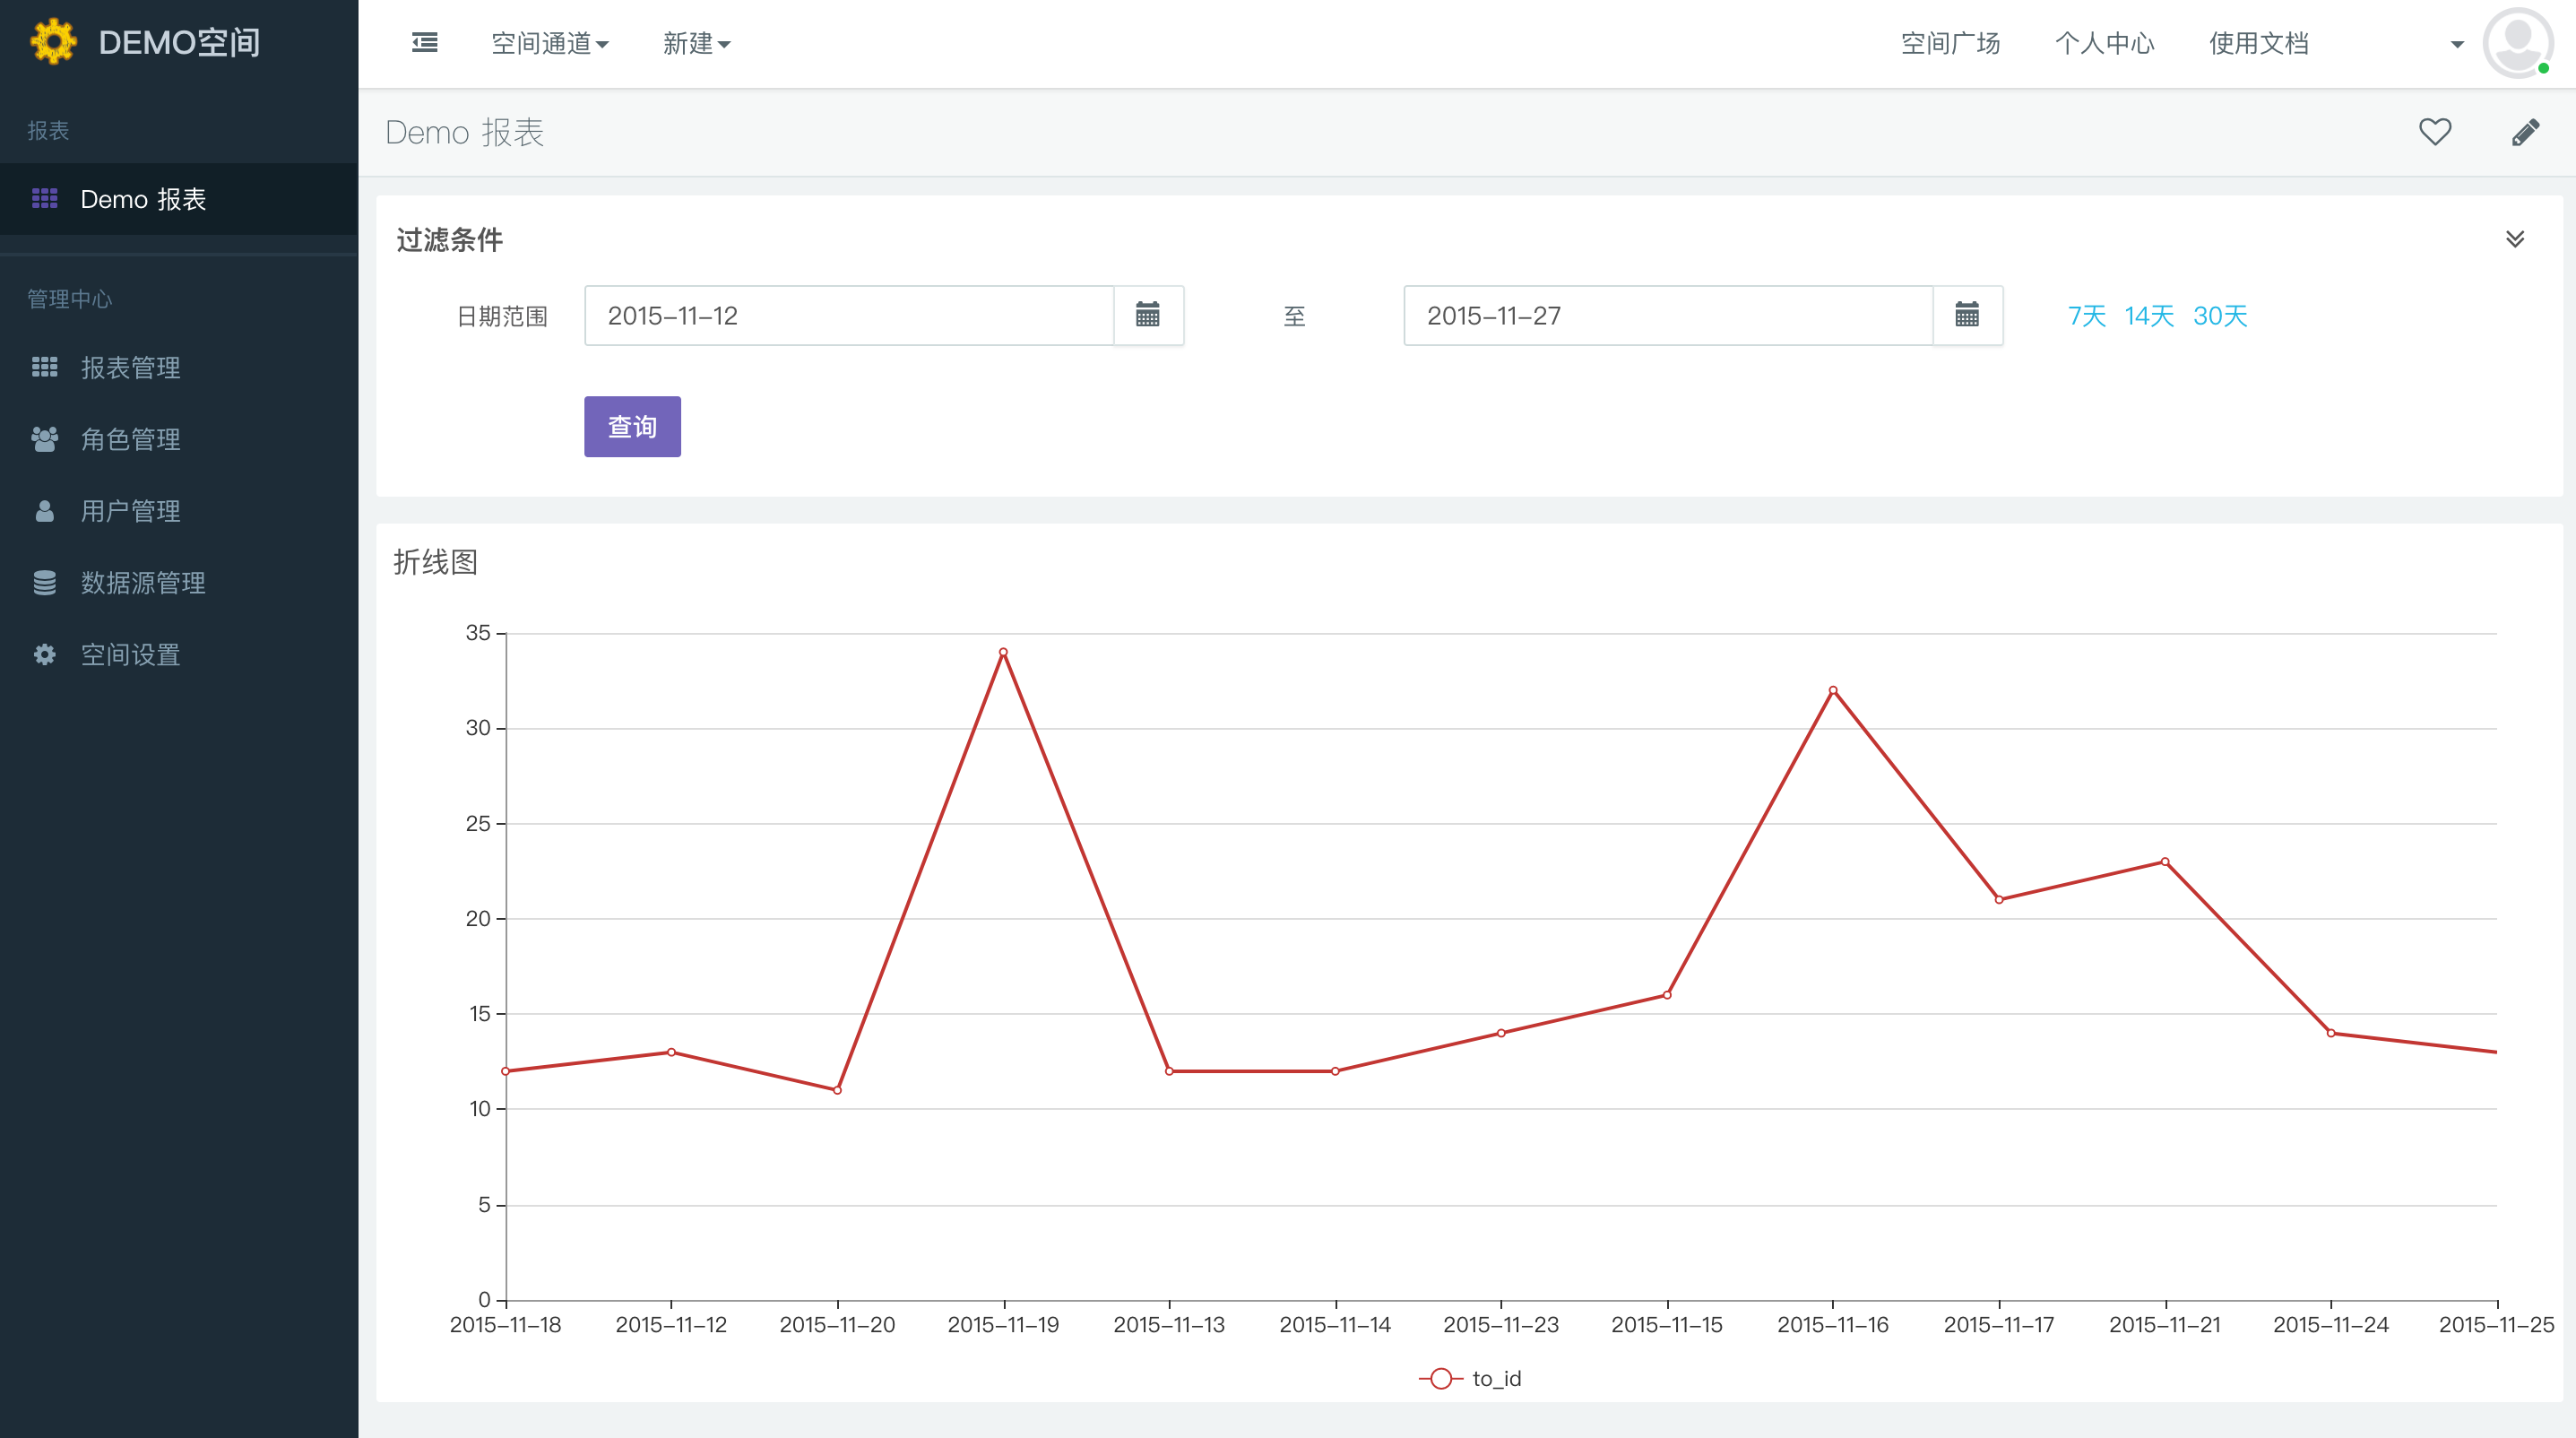Click the 过滤条件 panel heading
The width and height of the screenshot is (2576, 1438).
tap(449, 239)
